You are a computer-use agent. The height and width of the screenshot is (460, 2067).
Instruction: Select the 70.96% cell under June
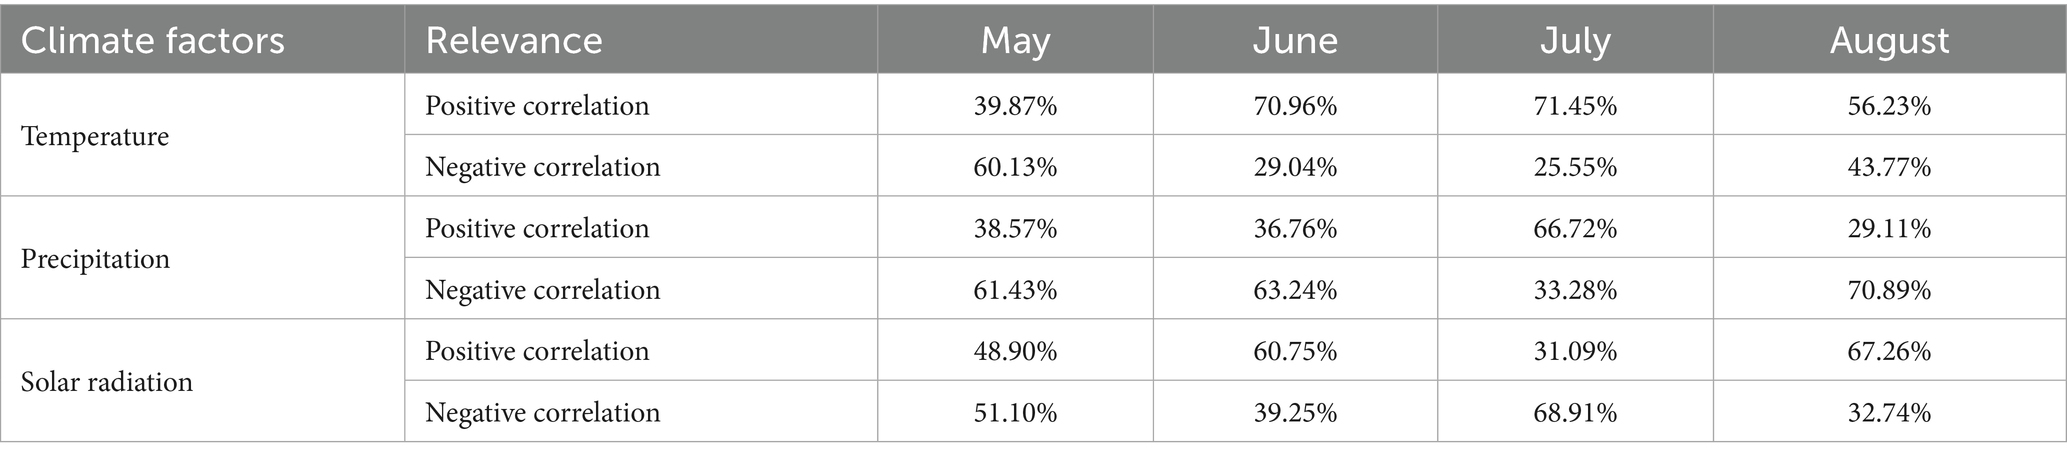(x=1295, y=105)
